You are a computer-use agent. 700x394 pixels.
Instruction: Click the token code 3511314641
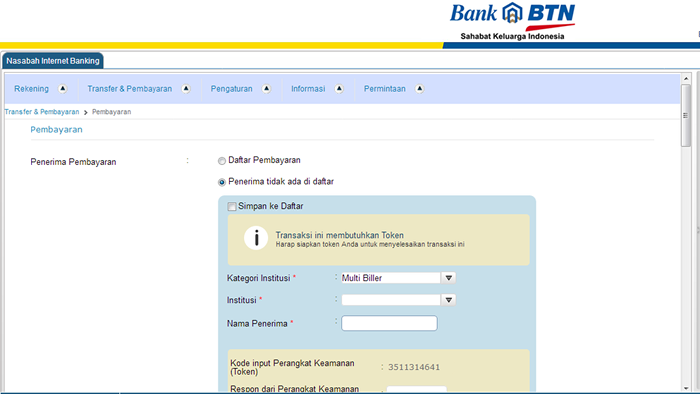tap(414, 367)
